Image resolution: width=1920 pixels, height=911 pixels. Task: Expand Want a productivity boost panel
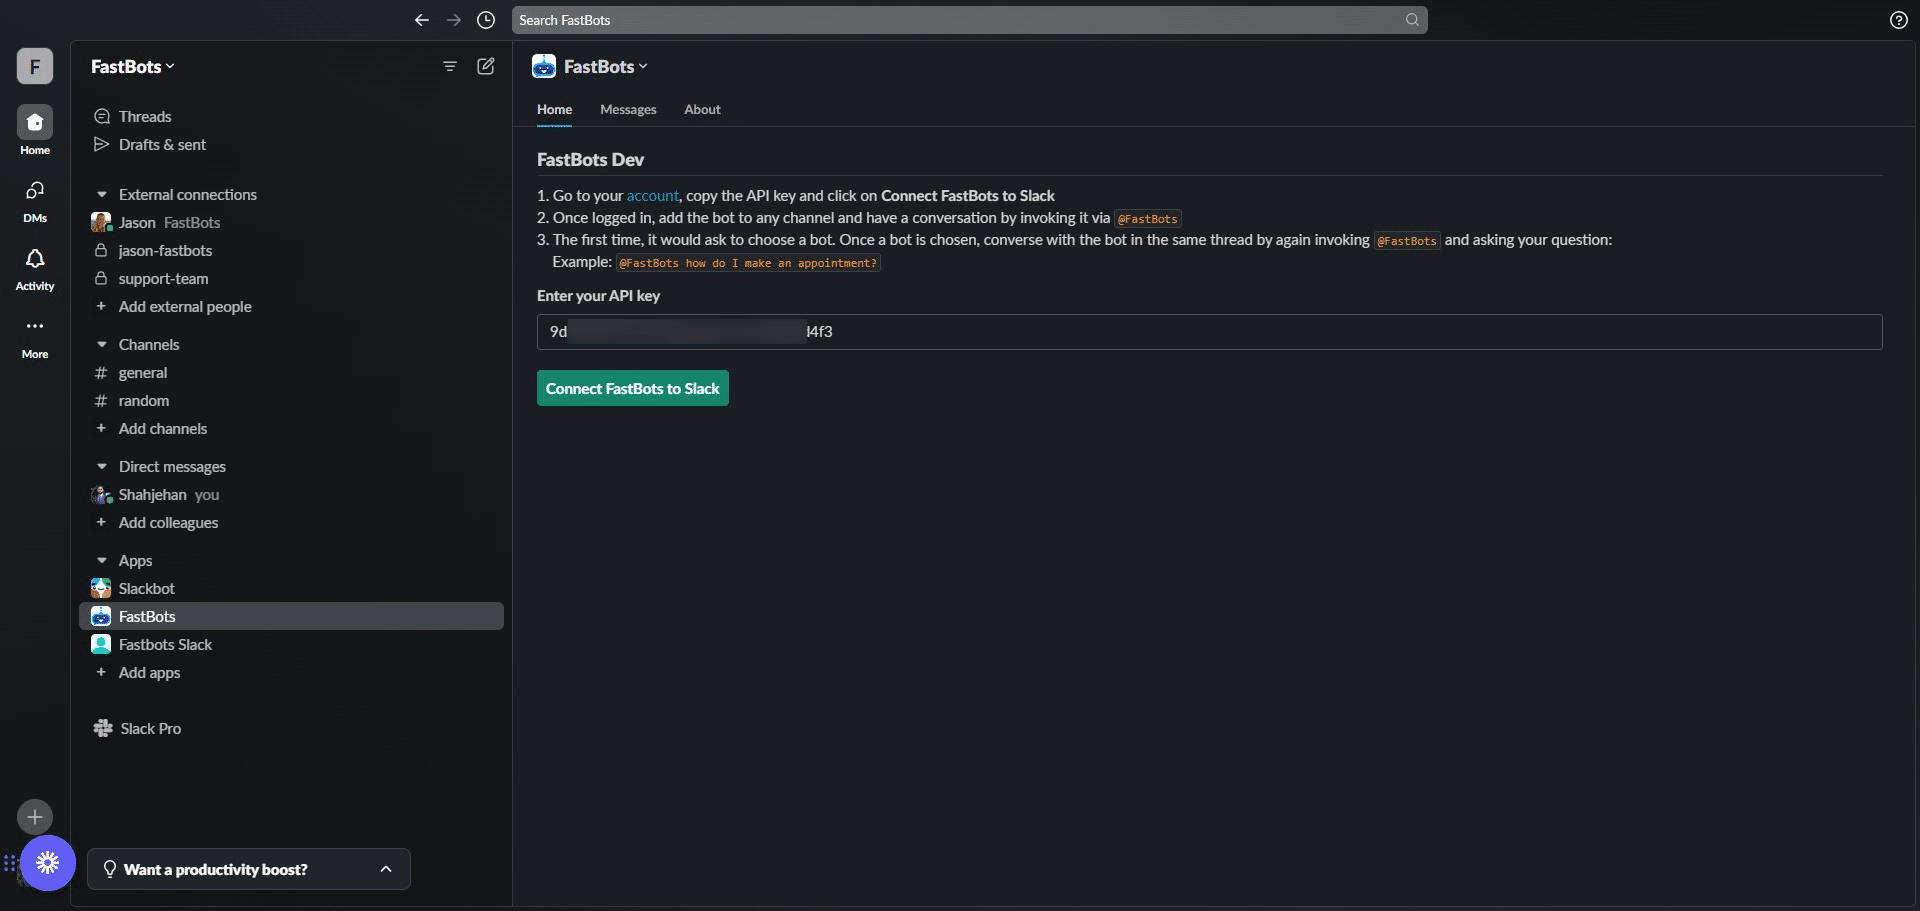(x=249, y=869)
